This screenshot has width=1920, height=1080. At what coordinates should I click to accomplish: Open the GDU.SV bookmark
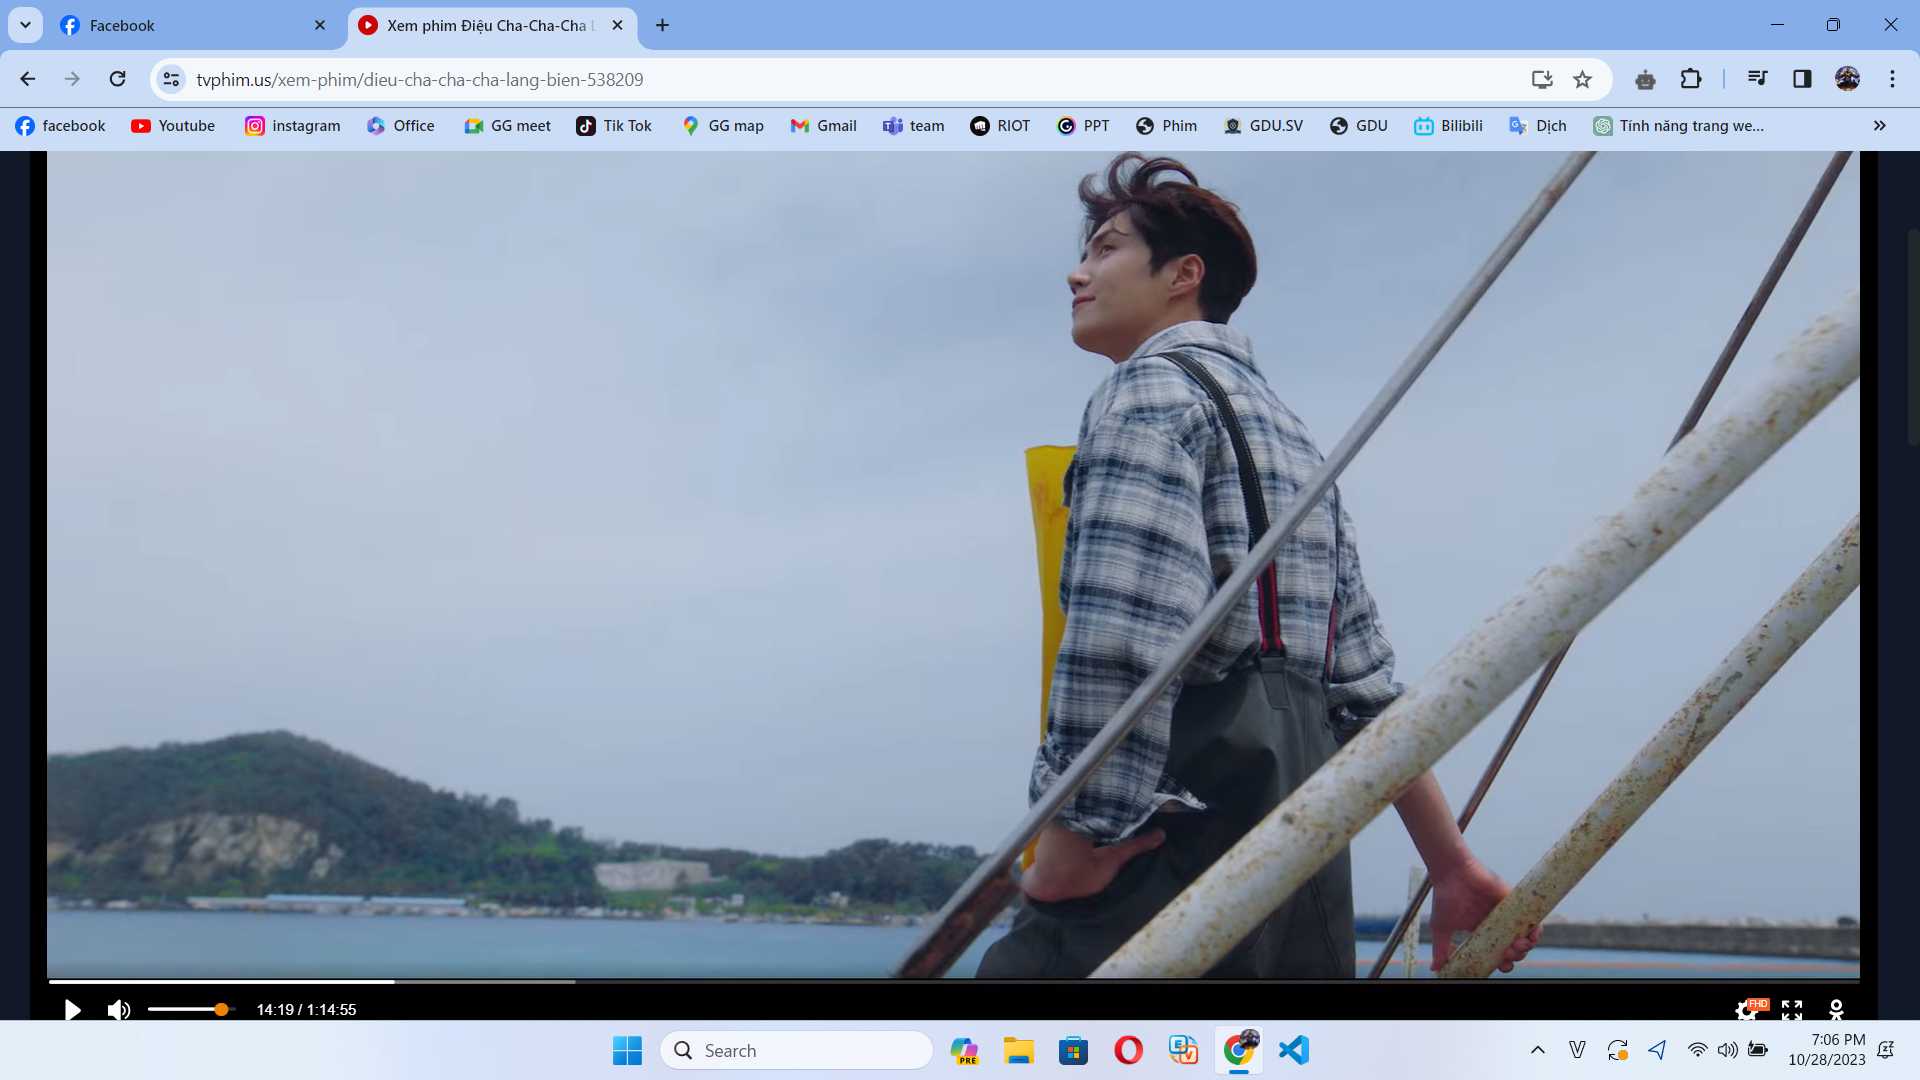point(1264,126)
